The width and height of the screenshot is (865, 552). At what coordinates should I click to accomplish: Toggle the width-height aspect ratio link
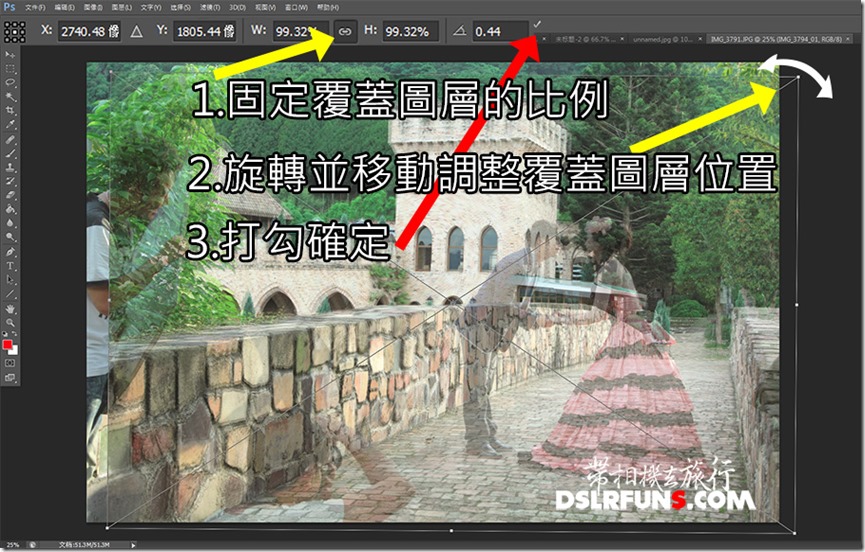point(344,31)
